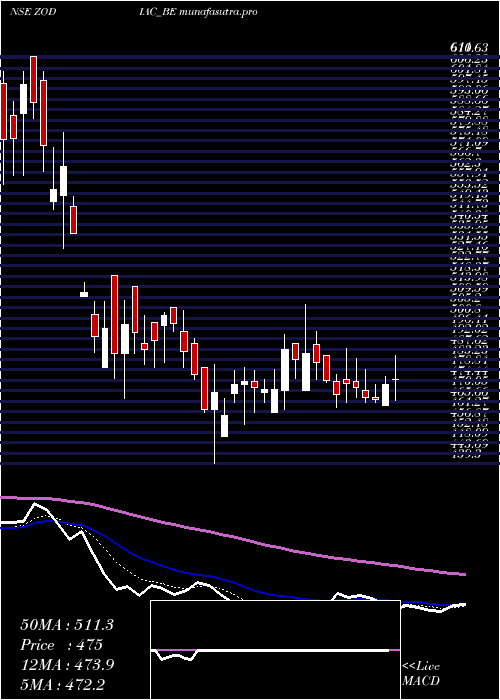Click the "50MA : 511.3" readout
Image resolution: width=500 pixels, height=700 pixels.
(66, 625)
